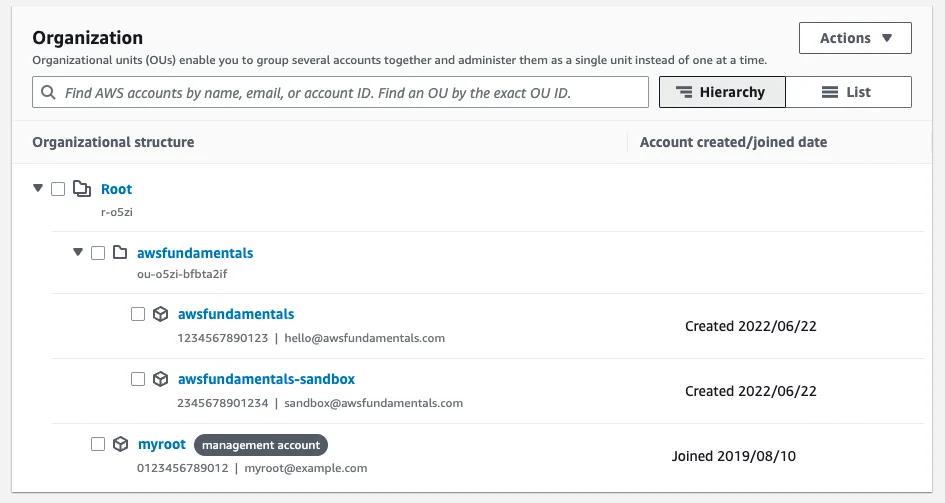Open the Actions dropdown menu
This screenshot has height=503, width=945.
tap(855, 38)
